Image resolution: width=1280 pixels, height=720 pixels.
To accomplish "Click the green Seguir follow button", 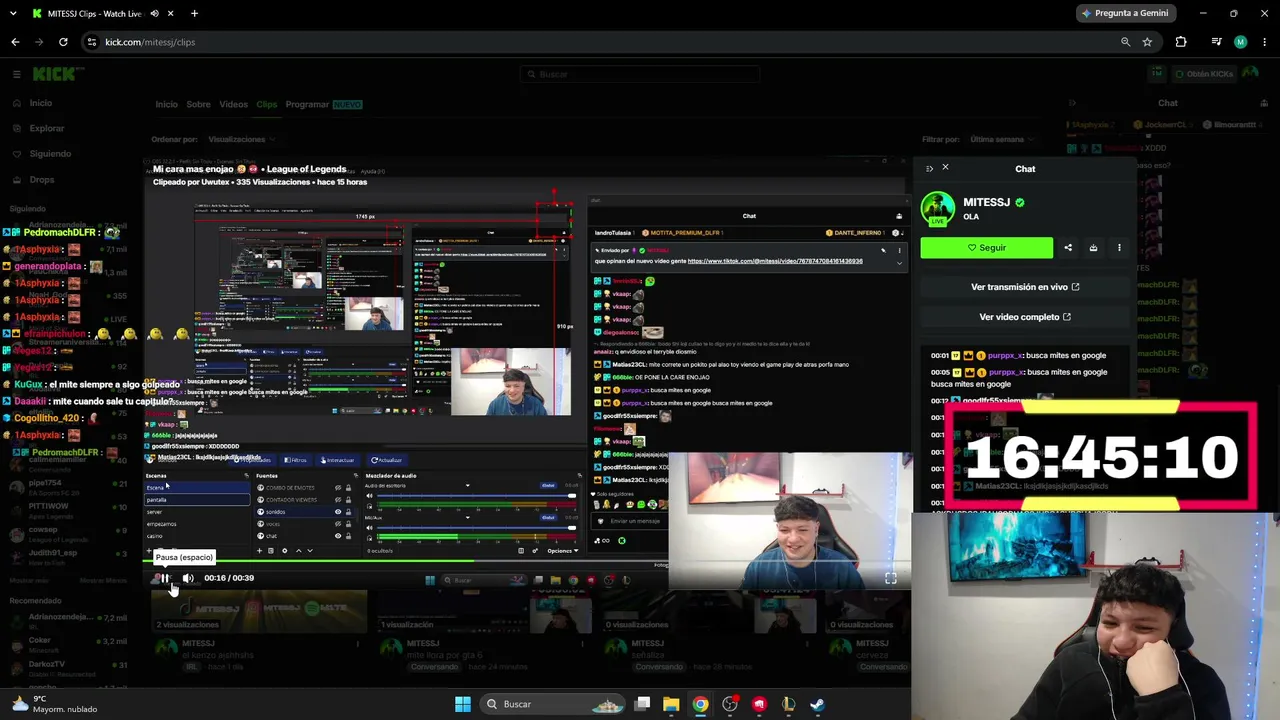I will [x=987, y=248].
